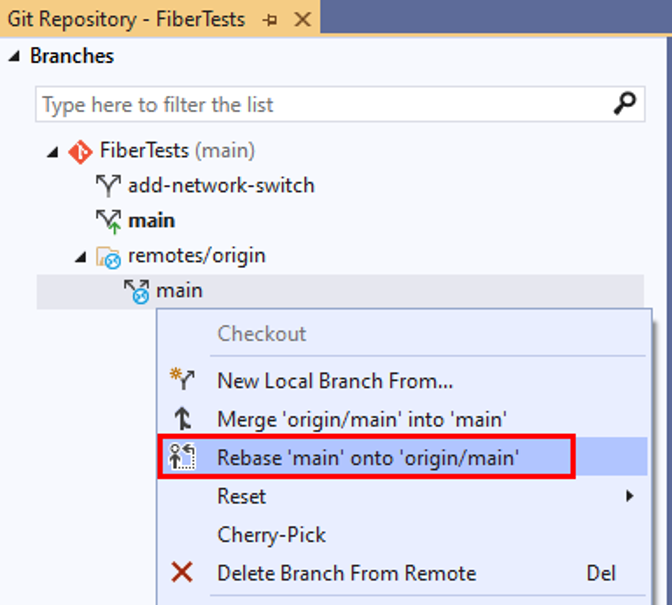672x605 pixels.
Task: Click the remotes/origin folder icon
Action: point(108,257)
